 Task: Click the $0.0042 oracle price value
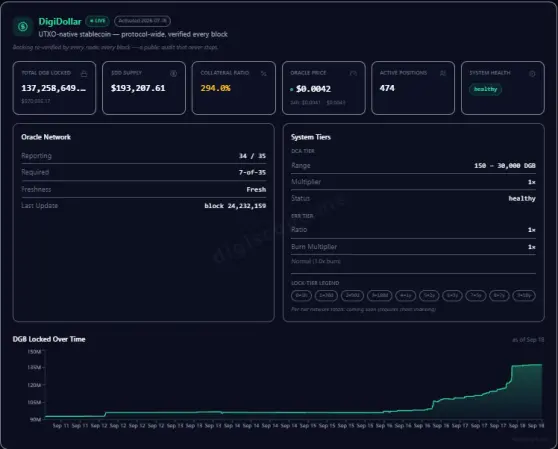(x=313, y=89)
